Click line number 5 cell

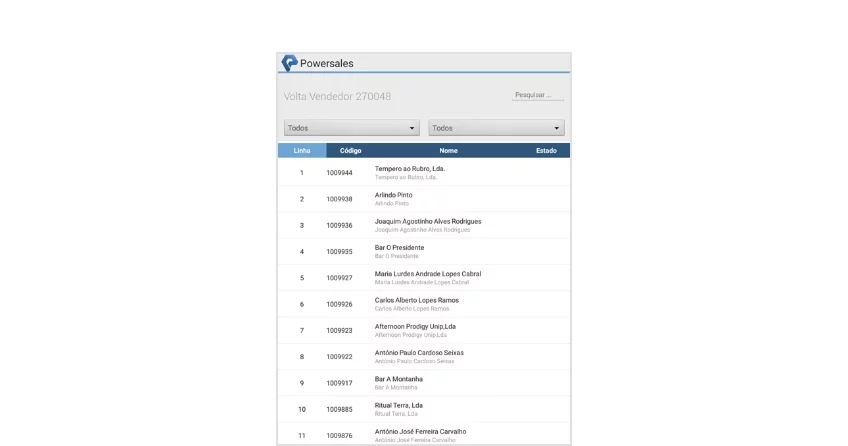302,278
